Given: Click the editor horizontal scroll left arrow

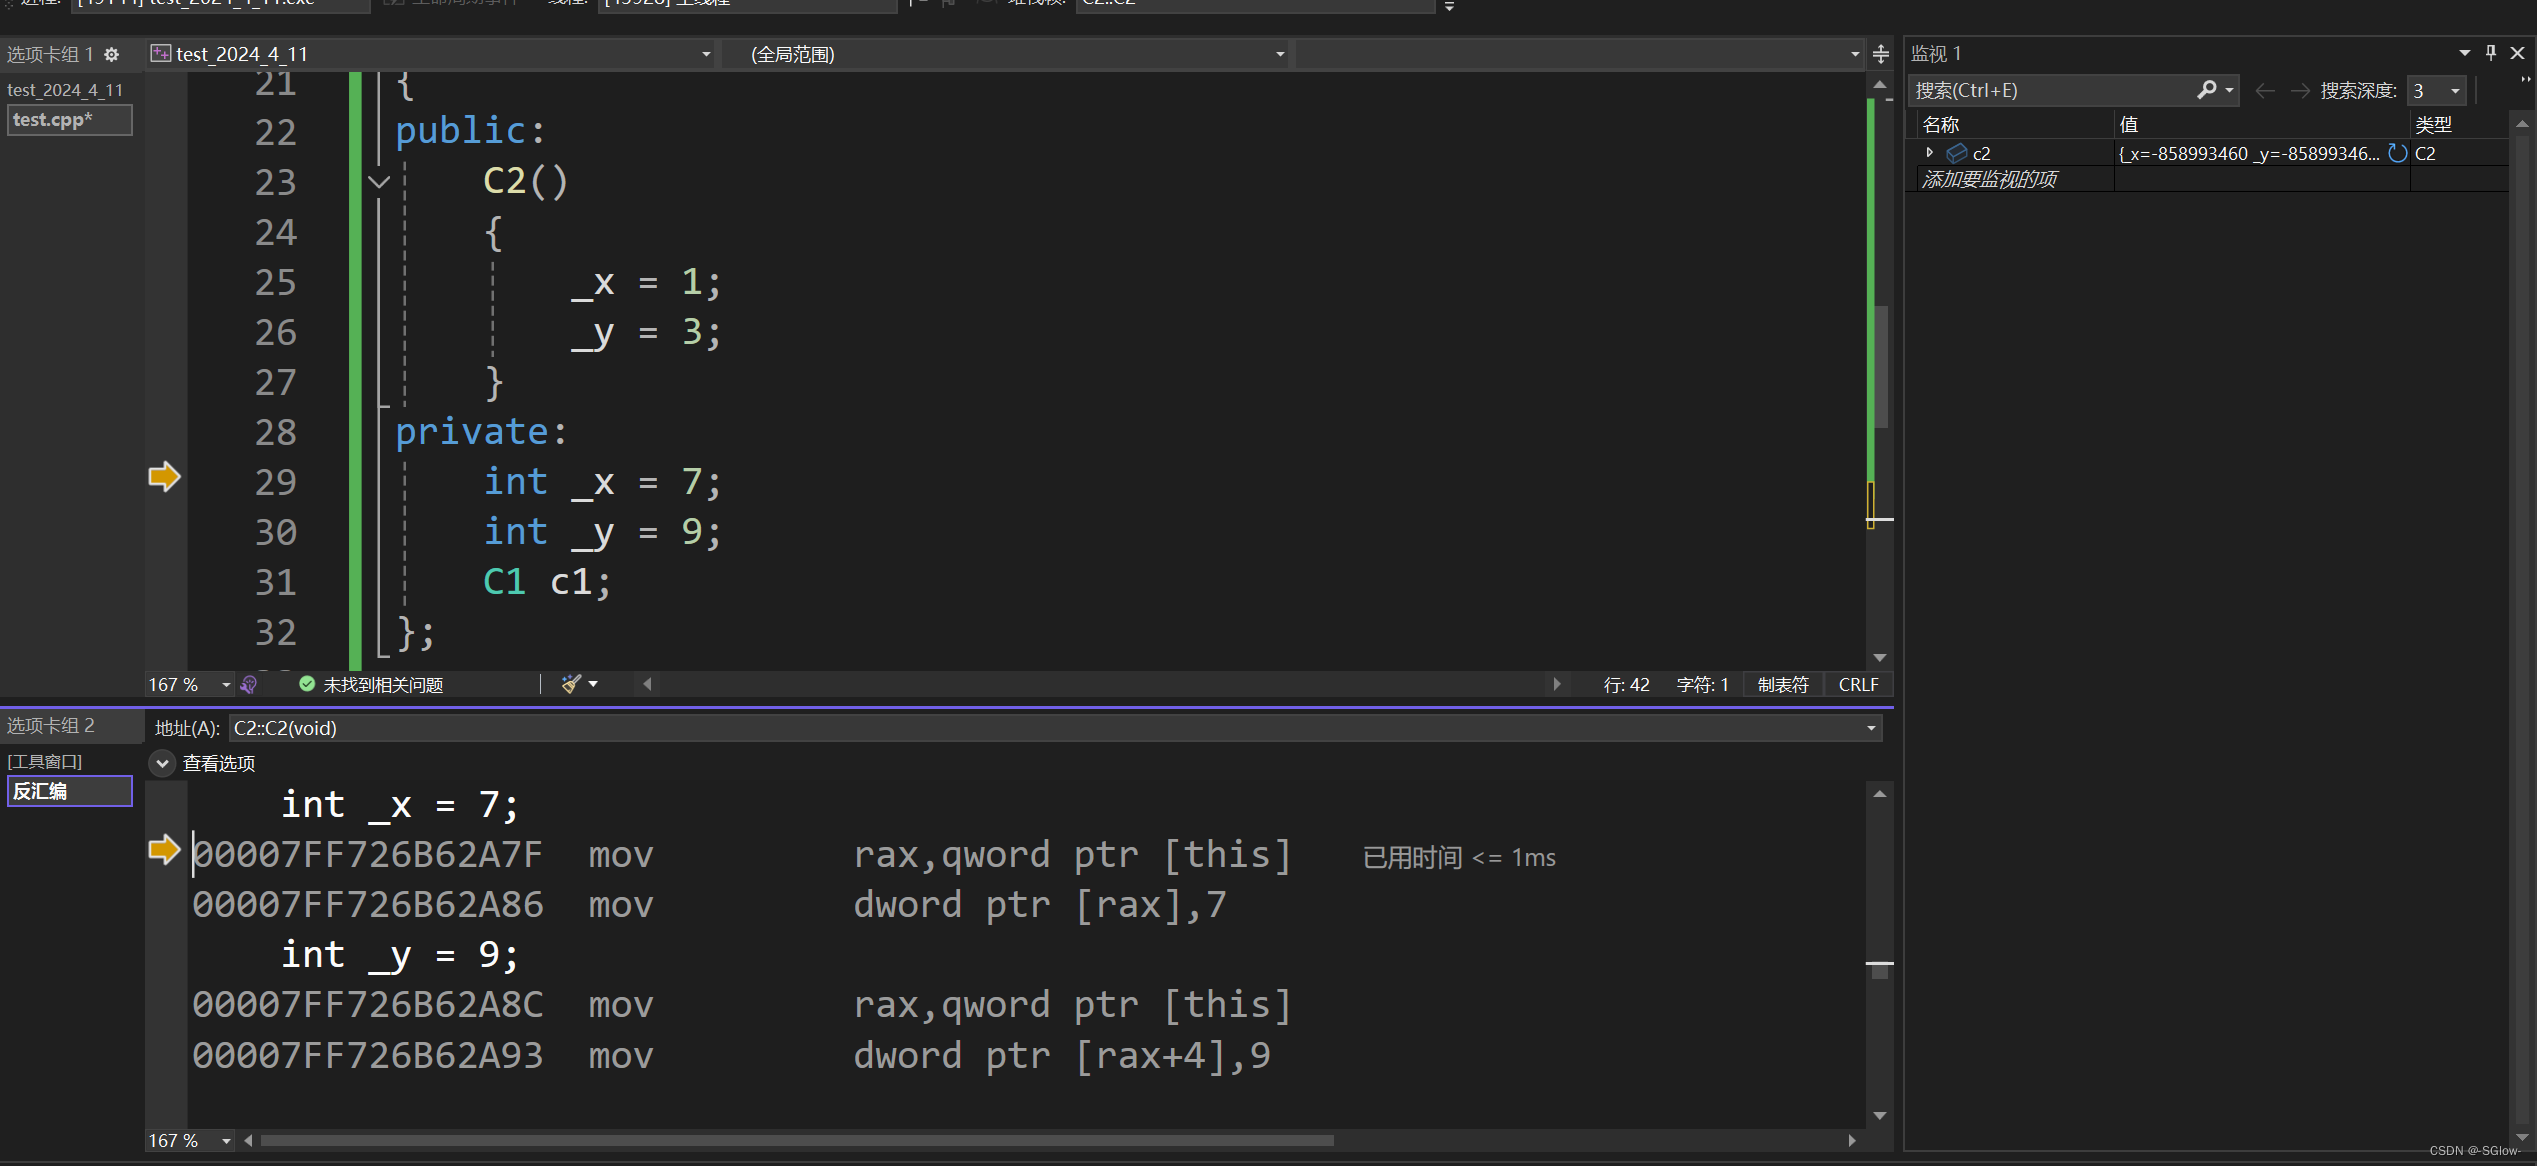Looking at the screenshot, I should point(647,684).
